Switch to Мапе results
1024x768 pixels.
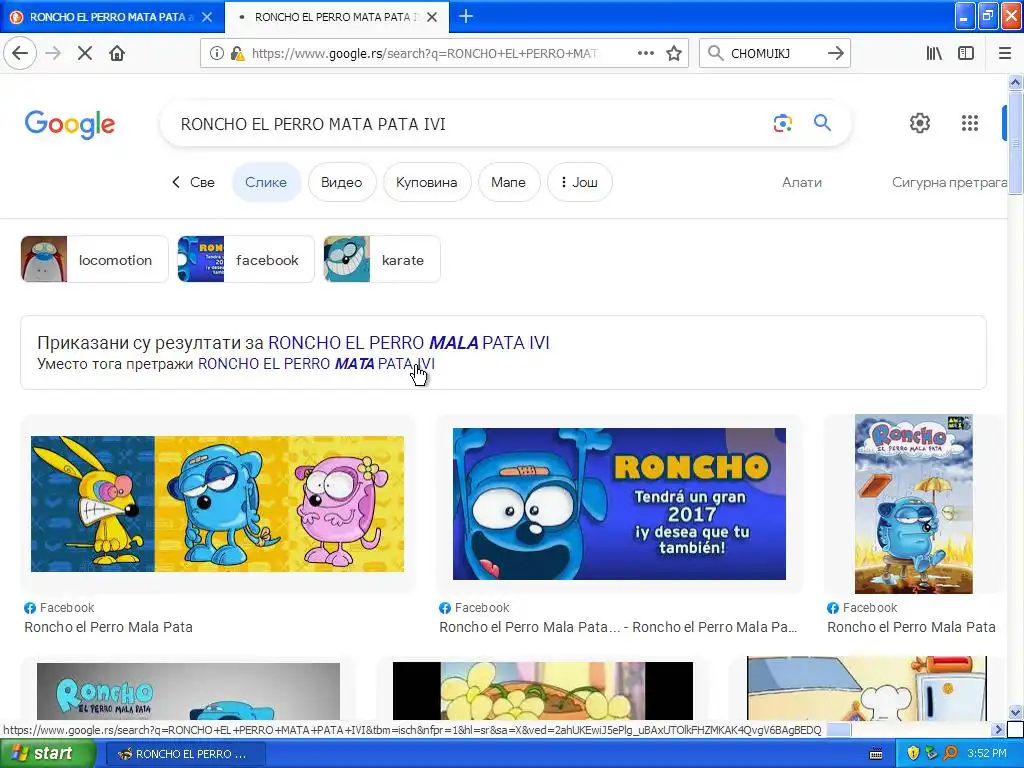[509, 182]
